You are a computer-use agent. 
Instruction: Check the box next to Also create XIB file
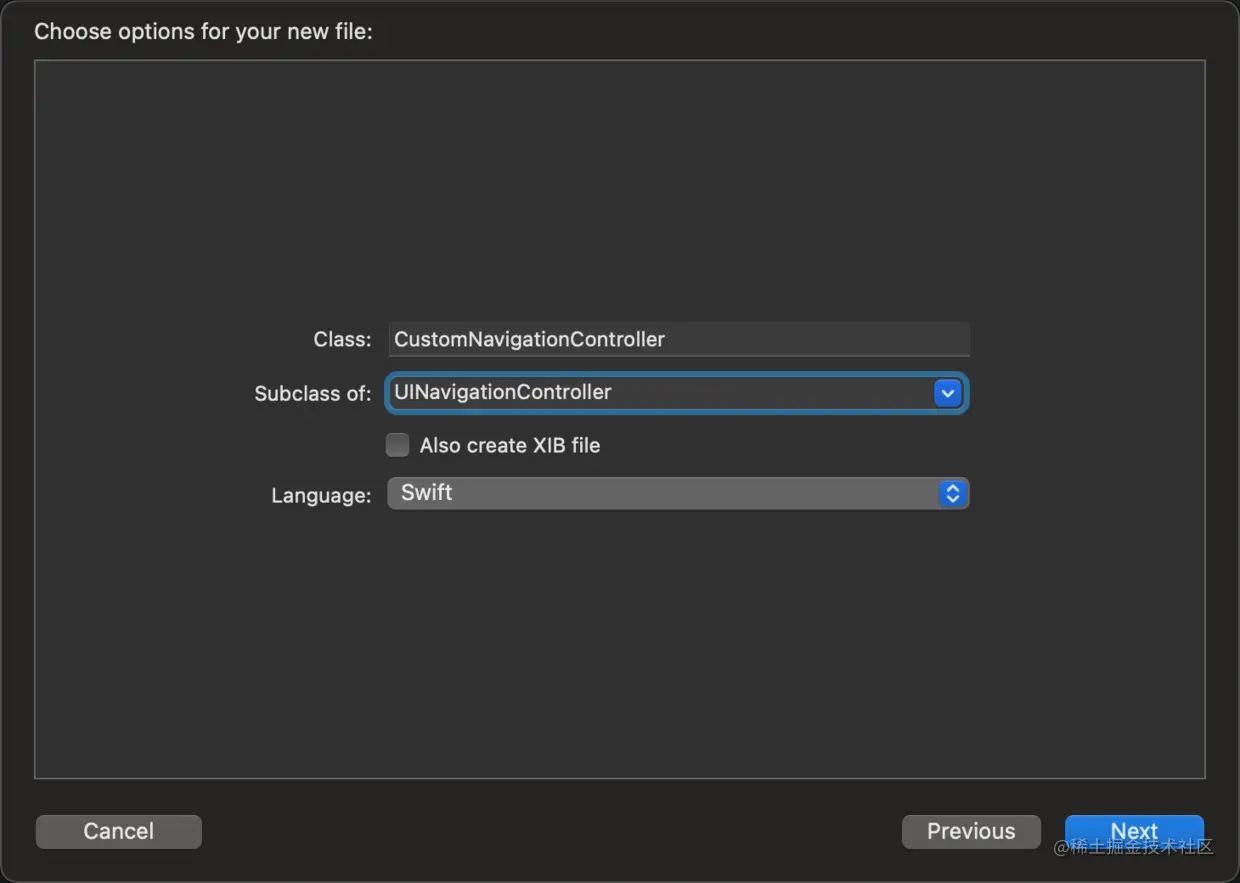tap(397, 444)
